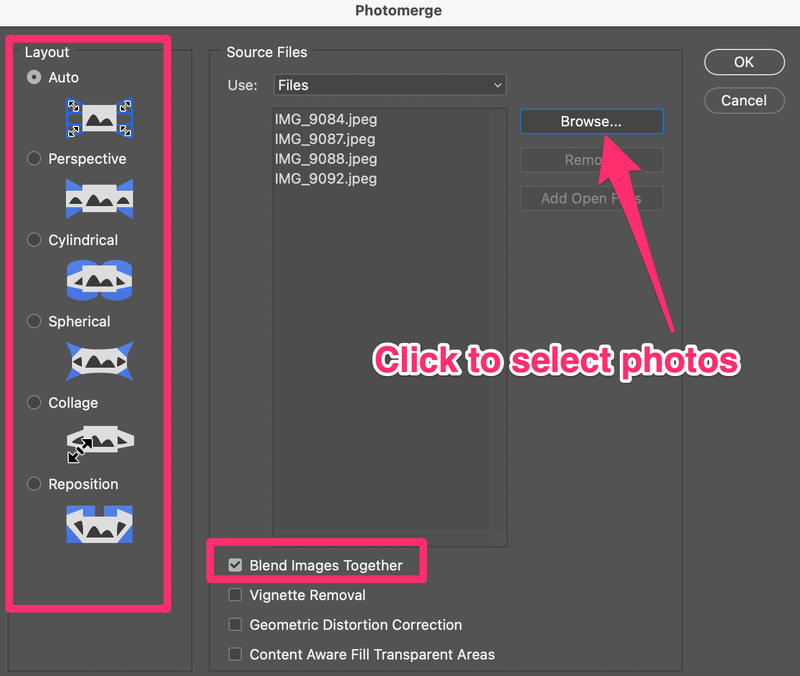
Task: Click the Cylindrical layout preview icon
Action: pyautogui.click(x=99, y=281)
